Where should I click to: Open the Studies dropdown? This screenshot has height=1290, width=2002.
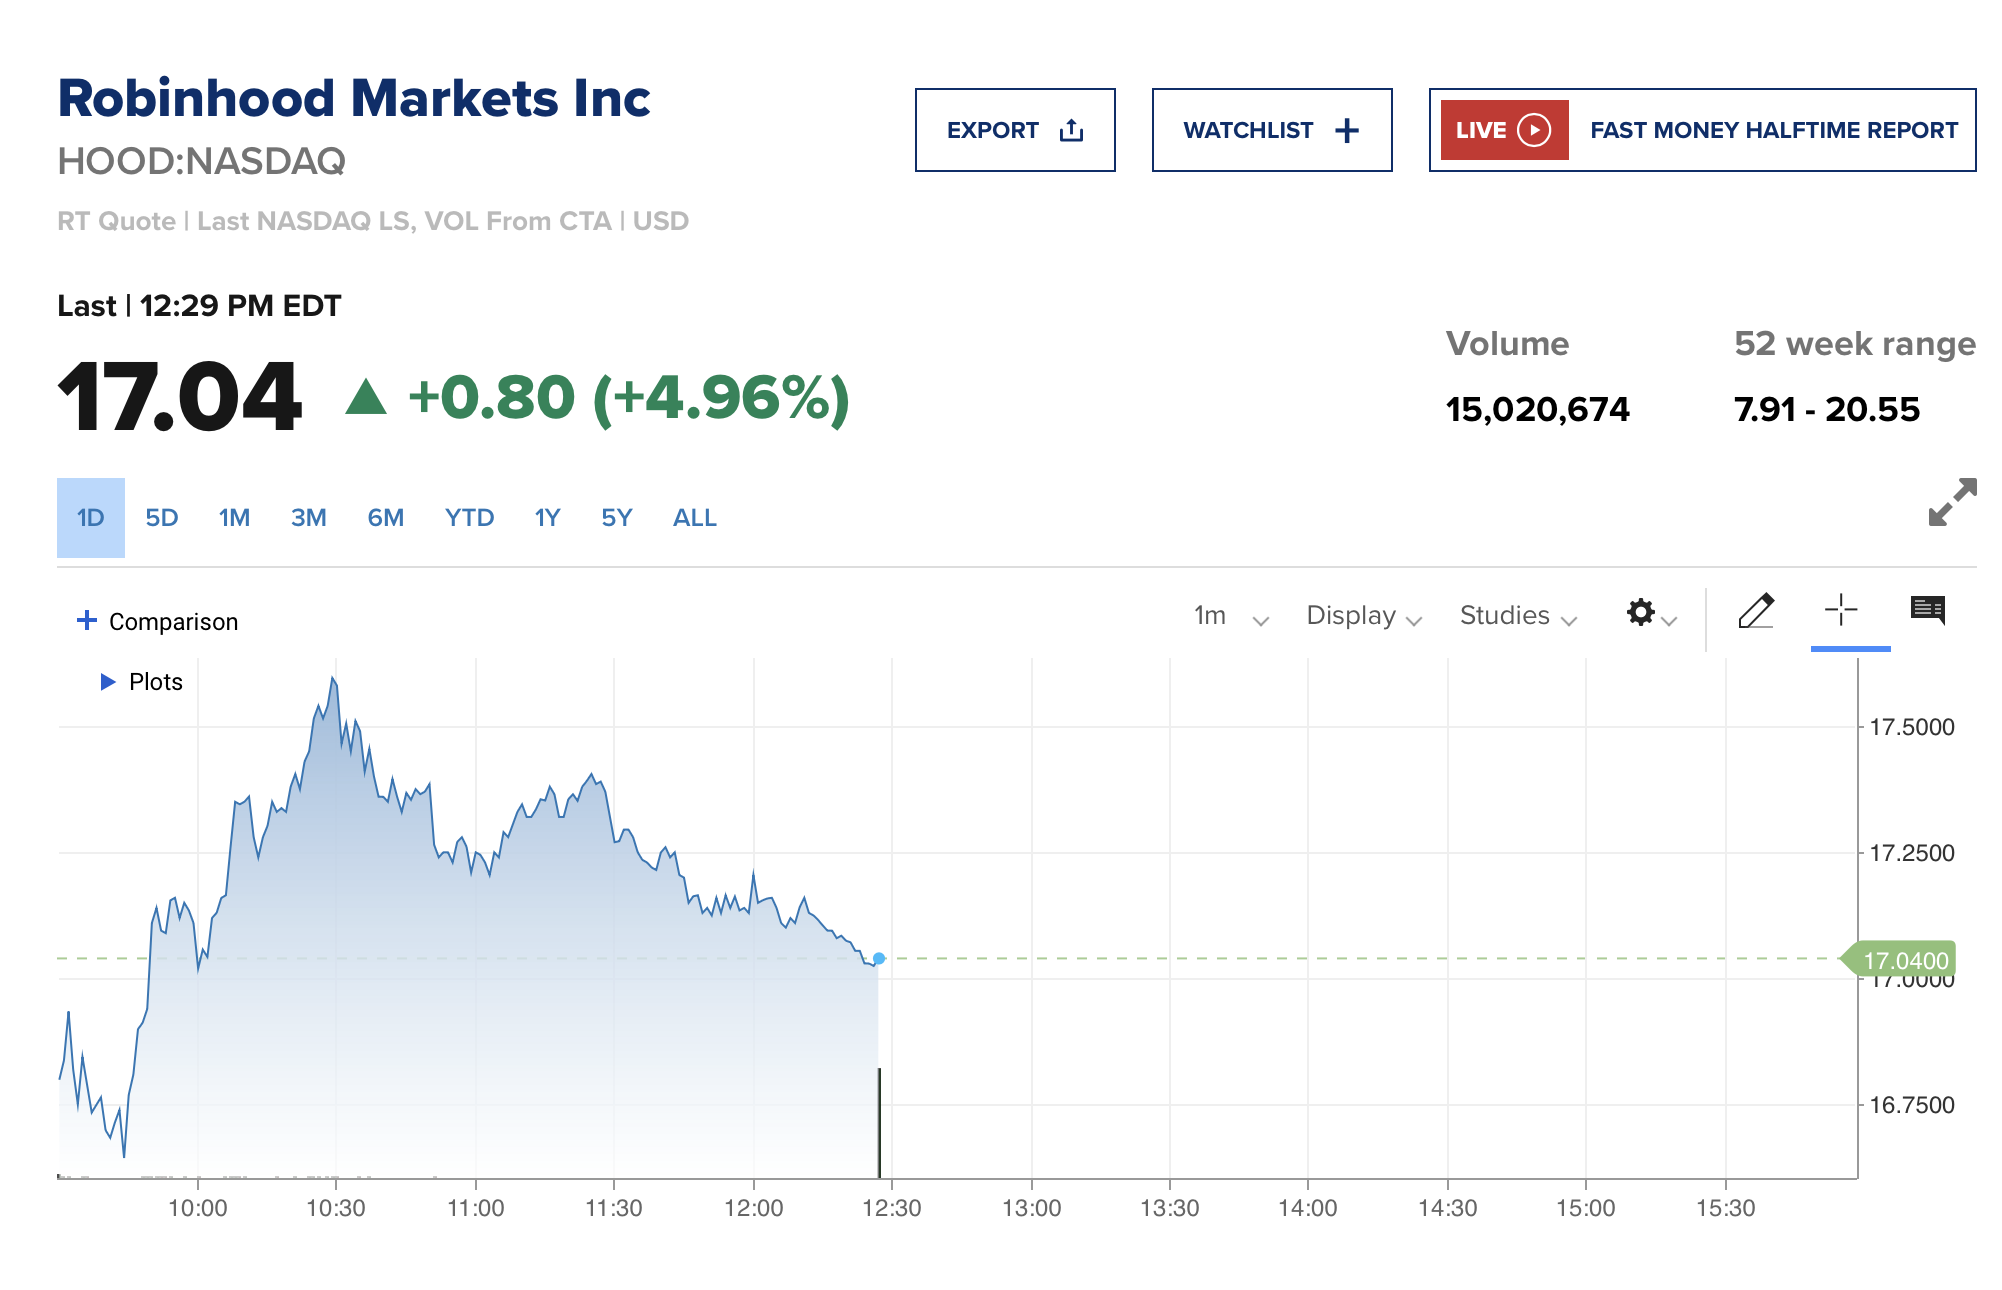pos(1518,616)
